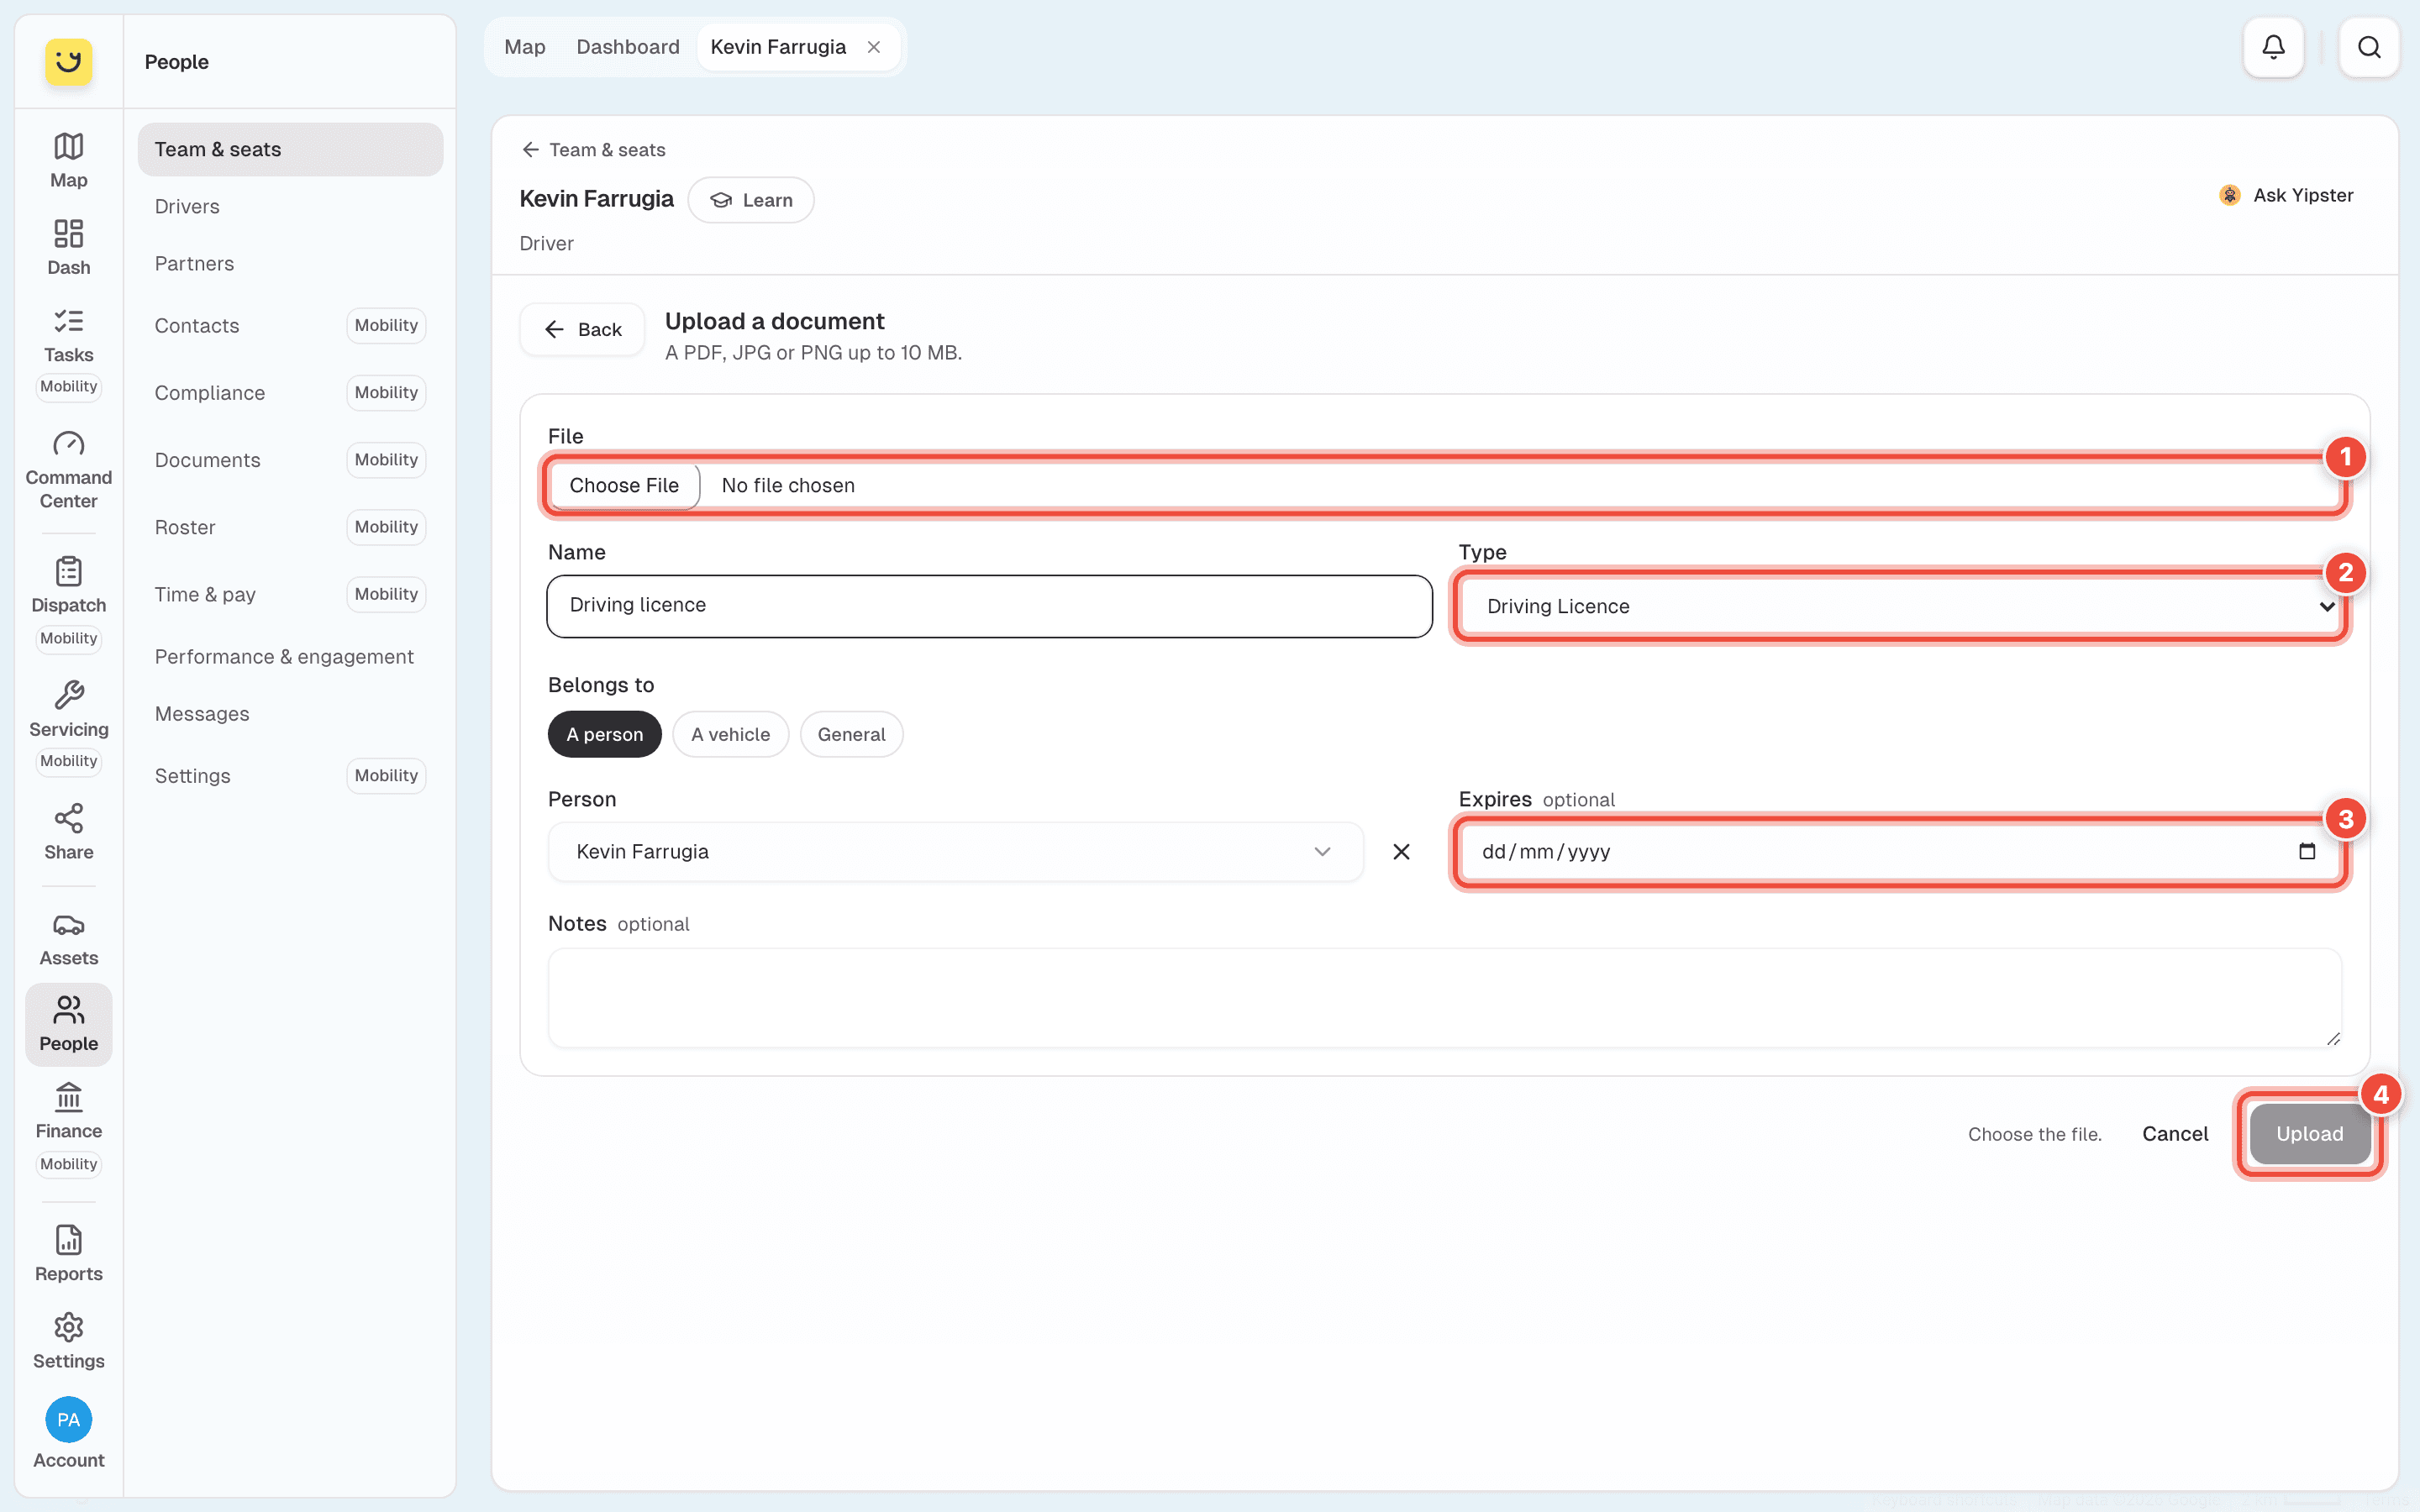The image size is (2420, 1512).
Task: Clear the selected person with X
Action: [1401, 851]
